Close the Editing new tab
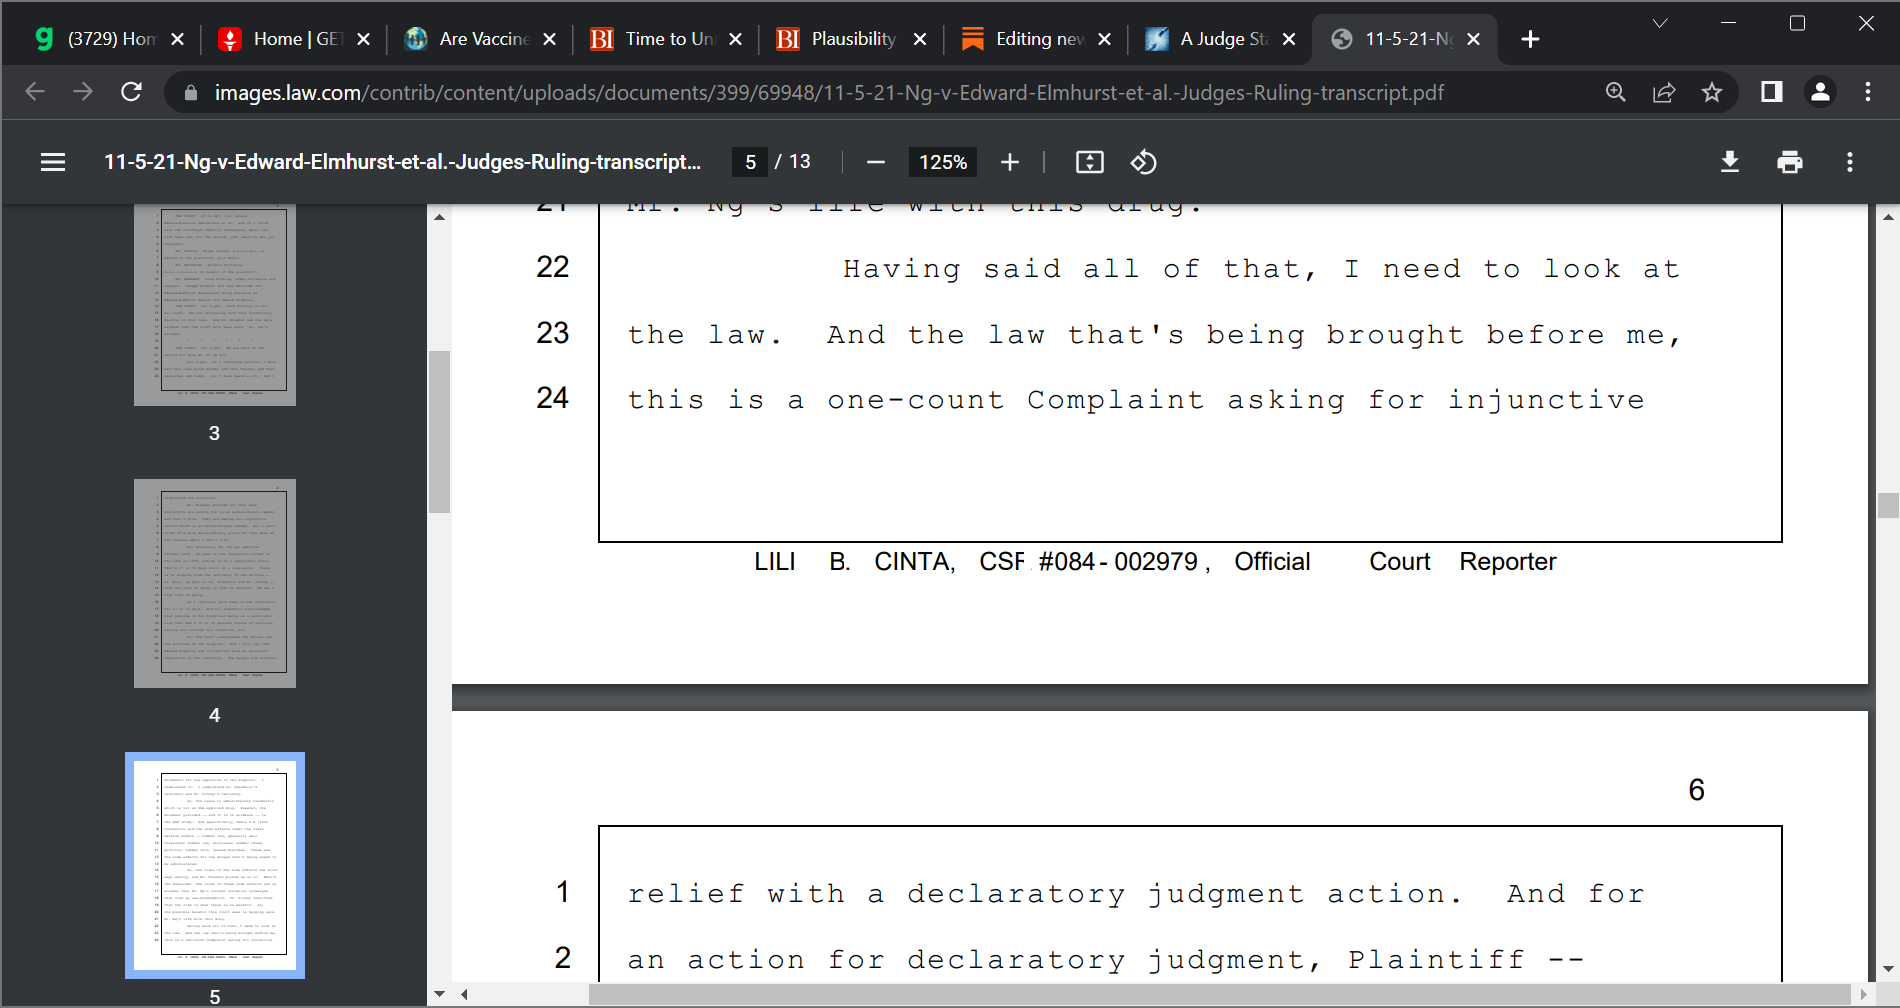 pyautogui.click(x=1104, y=39)
